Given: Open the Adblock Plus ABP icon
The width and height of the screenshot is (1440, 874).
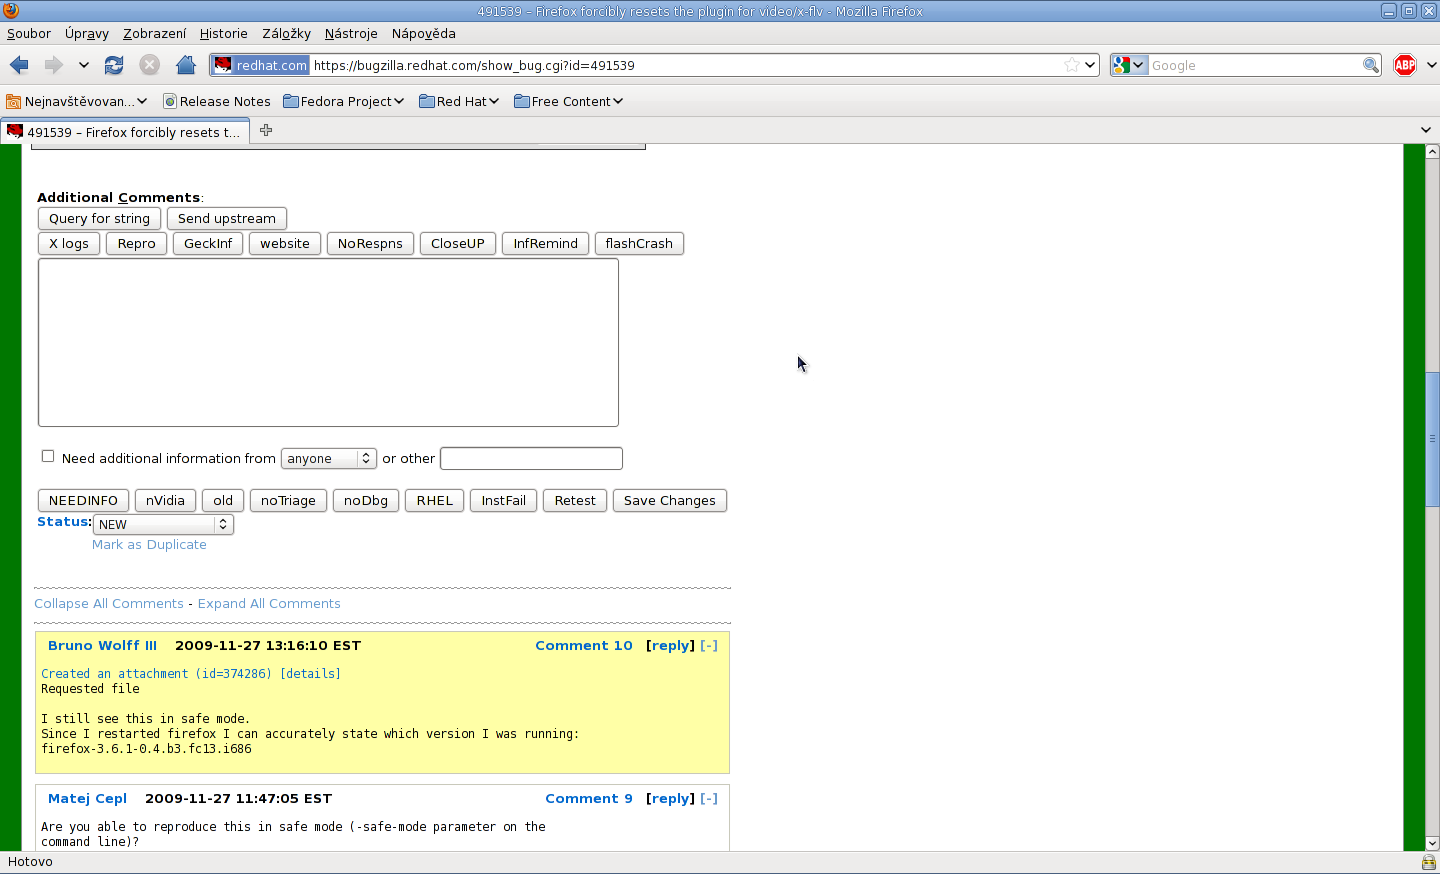Looking at the screenshot, I should click(x=1405, y=65).
